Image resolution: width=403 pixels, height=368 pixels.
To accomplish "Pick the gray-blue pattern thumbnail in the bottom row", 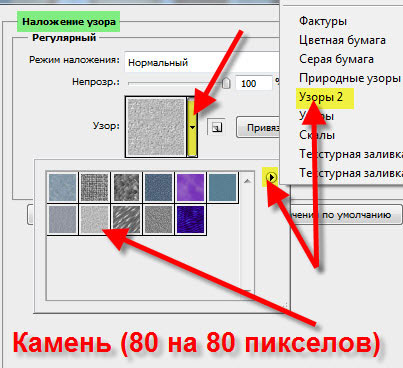I will (x=63, y=219).
